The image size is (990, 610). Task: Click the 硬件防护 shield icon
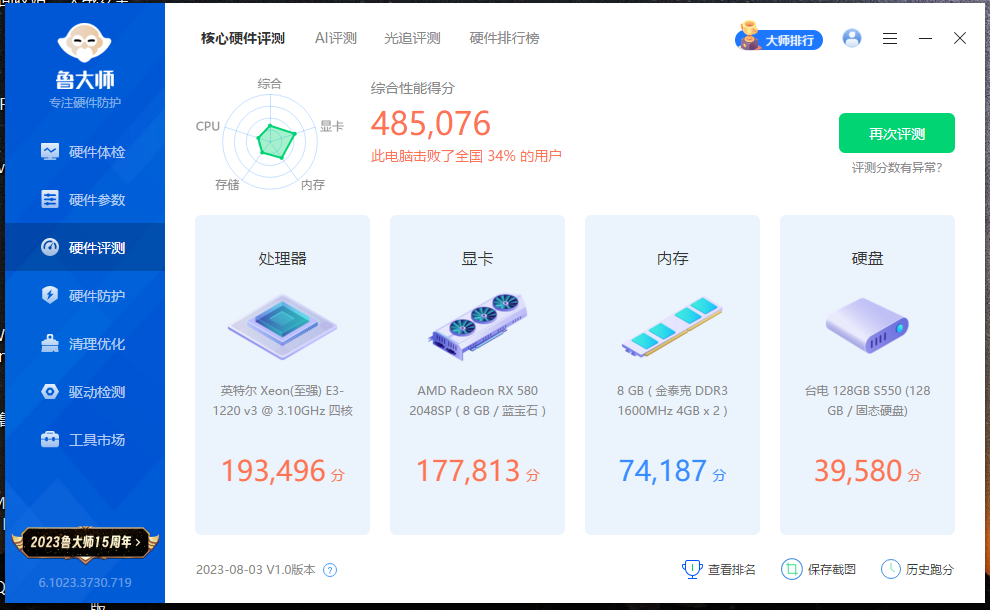click(50, 296)
